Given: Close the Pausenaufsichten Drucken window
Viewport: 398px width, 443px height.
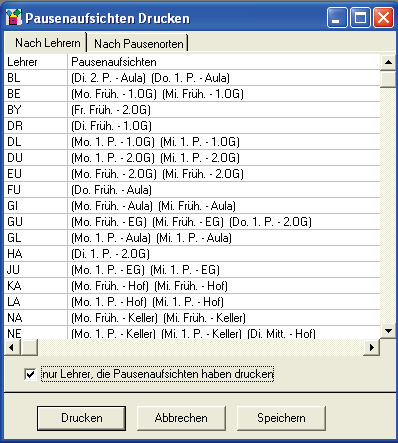Looking at the screenshot, I should point(383,18).
